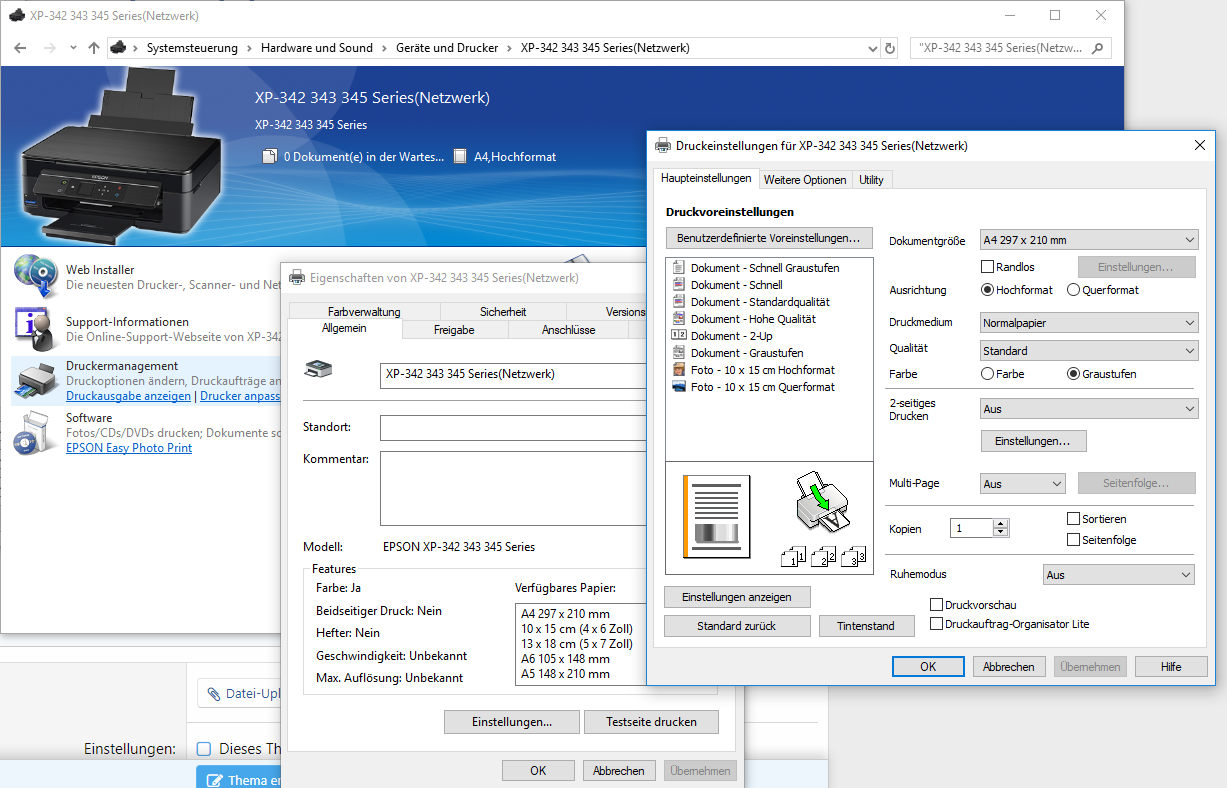Click Testseite drucken button
The height and width of the screenshot is (788, 1227).
click(653, 722)
